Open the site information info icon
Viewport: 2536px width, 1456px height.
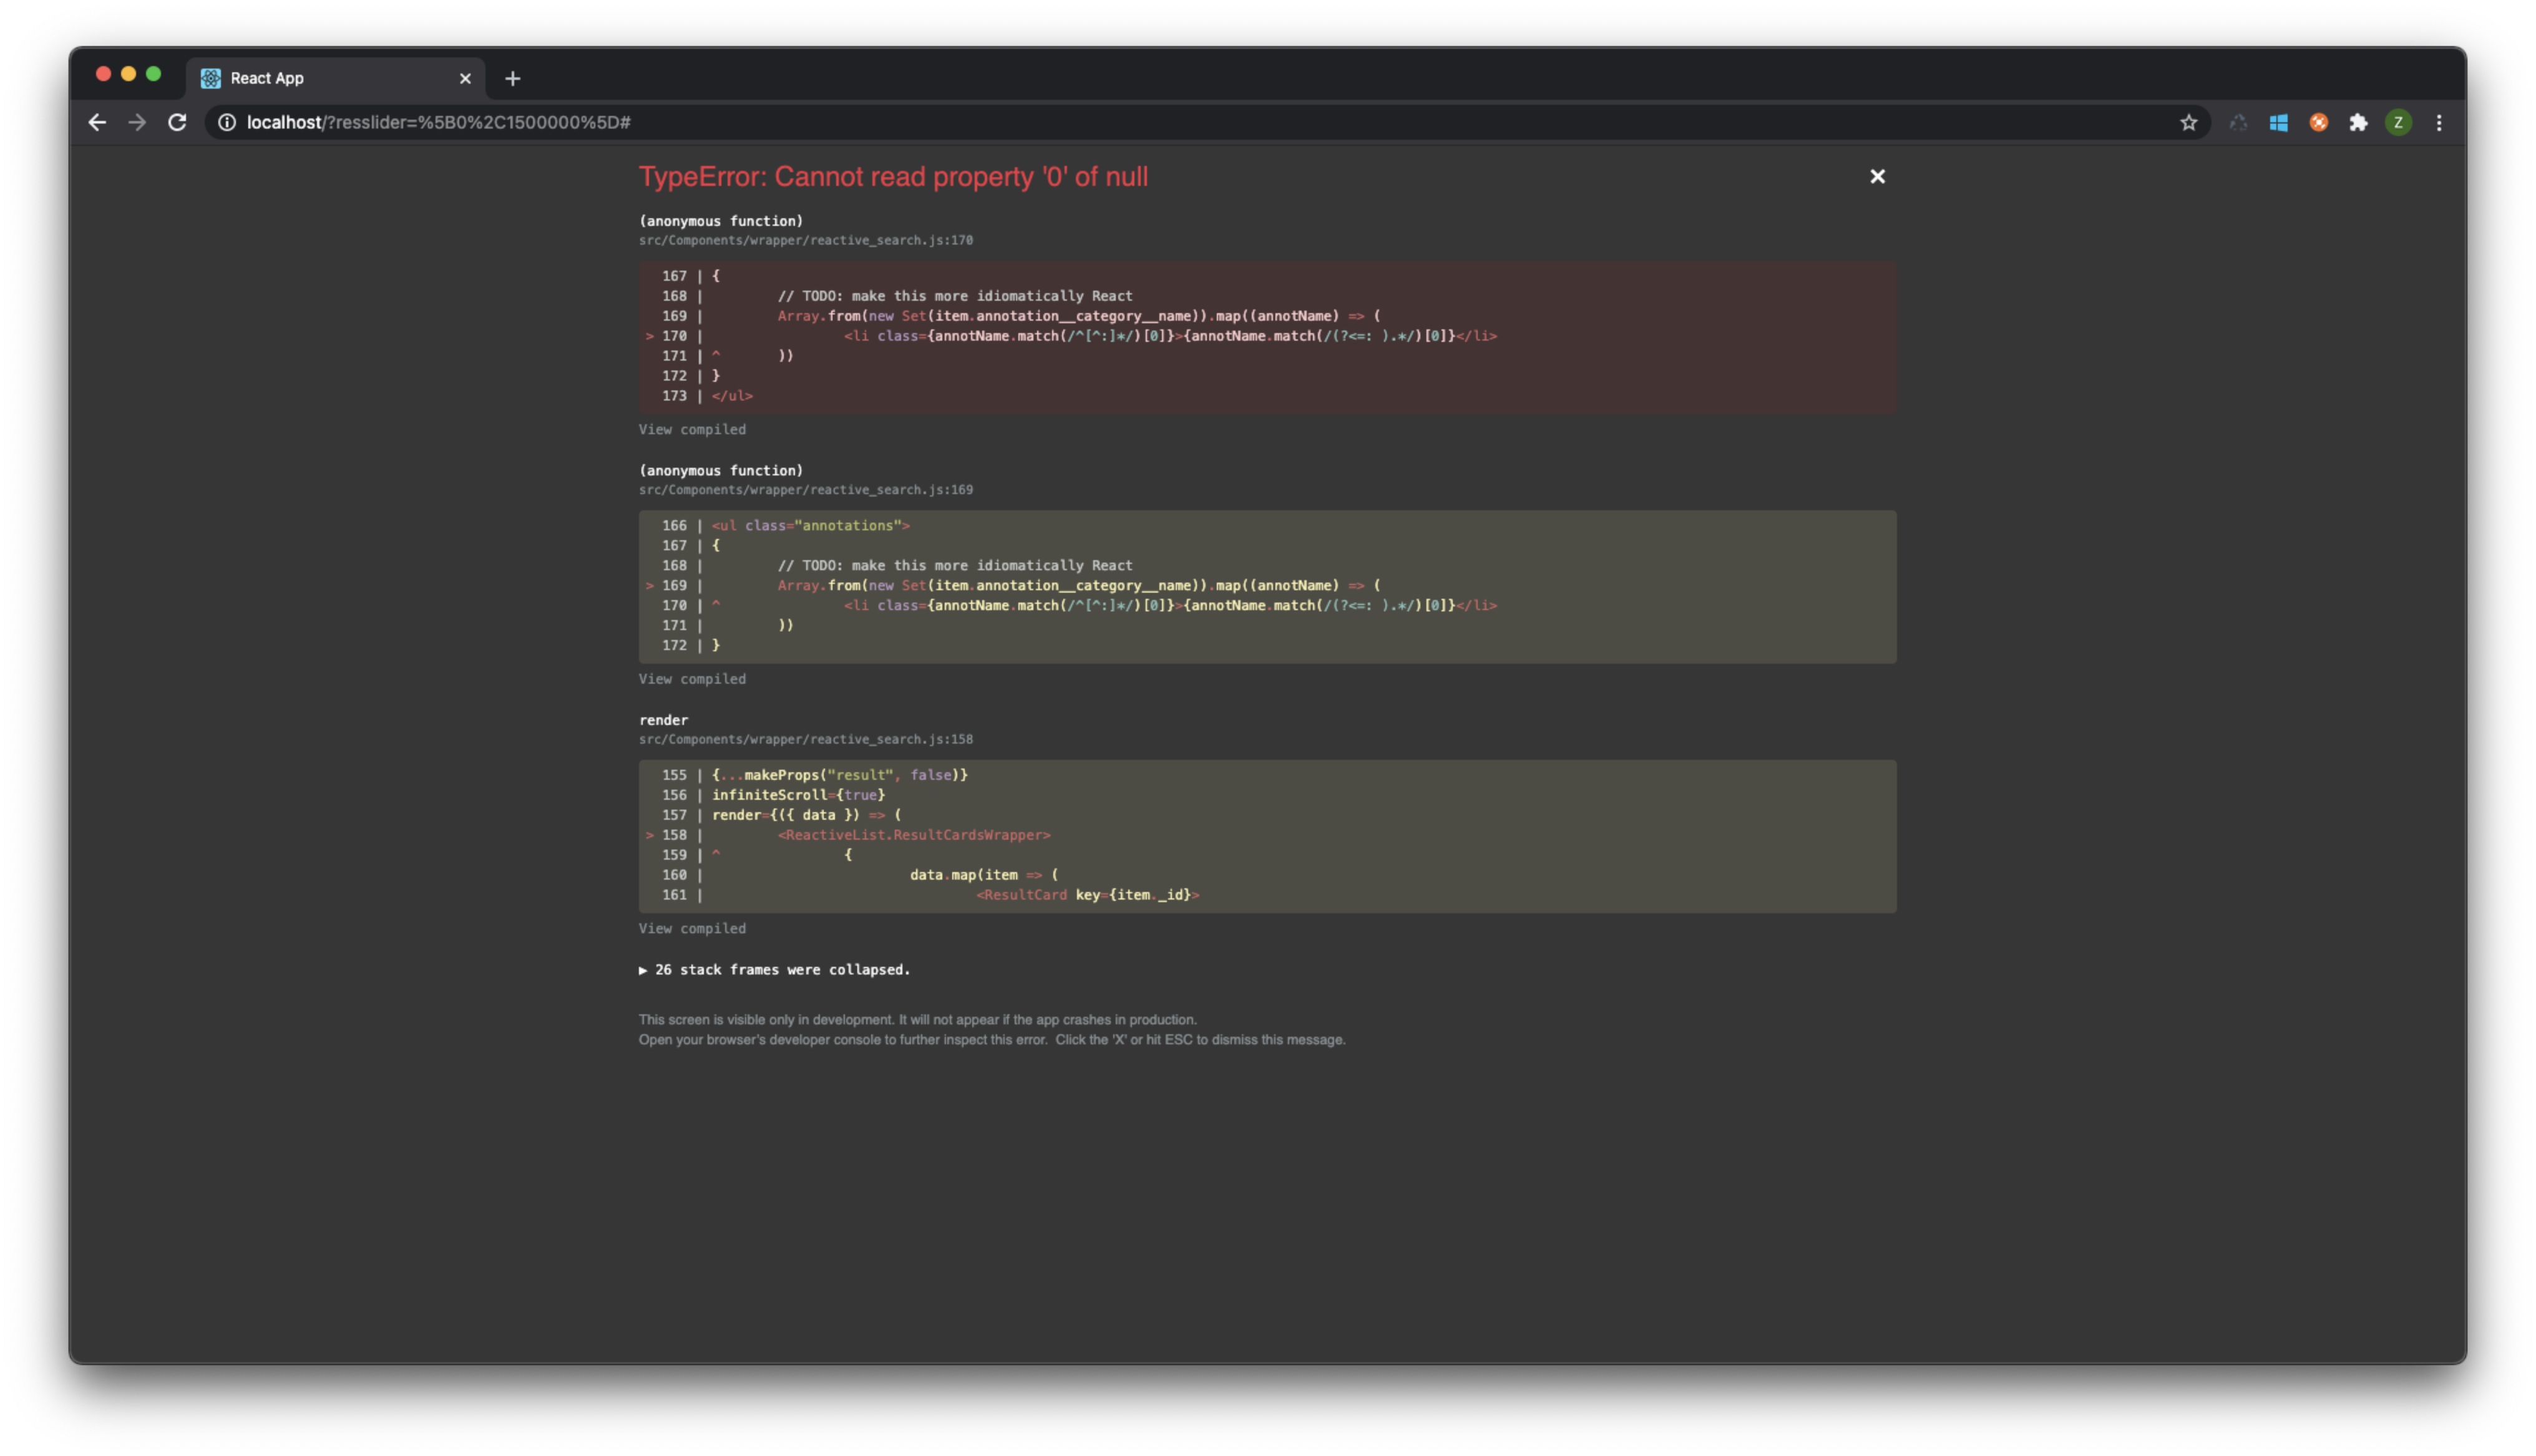(x=227, y=122)
